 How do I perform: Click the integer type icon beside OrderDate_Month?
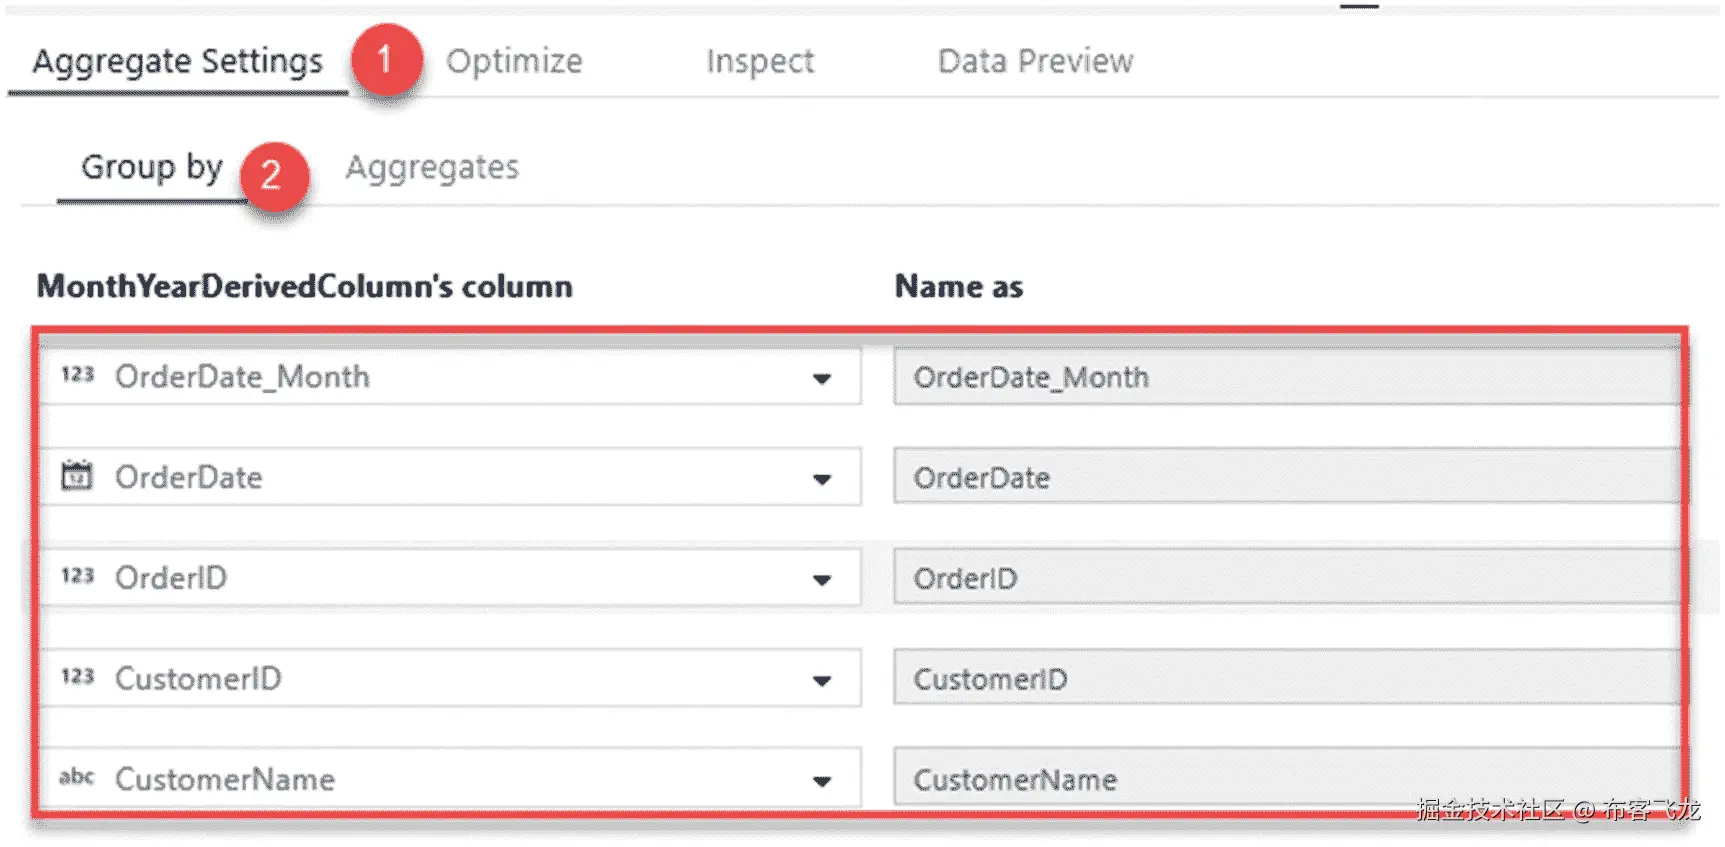pyautogui.click(x=77, y=375)
